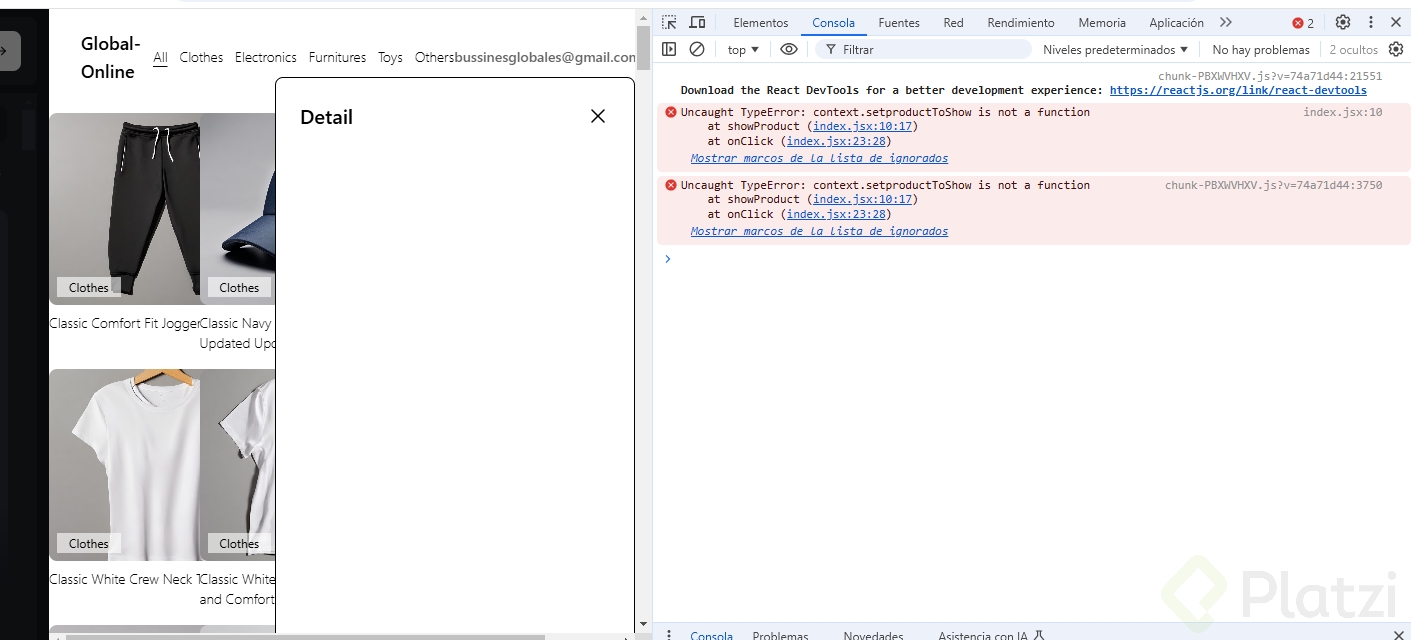Focus the Filtrar input in the console
This screenshot has width=1411, height=640.
point(923,49)
